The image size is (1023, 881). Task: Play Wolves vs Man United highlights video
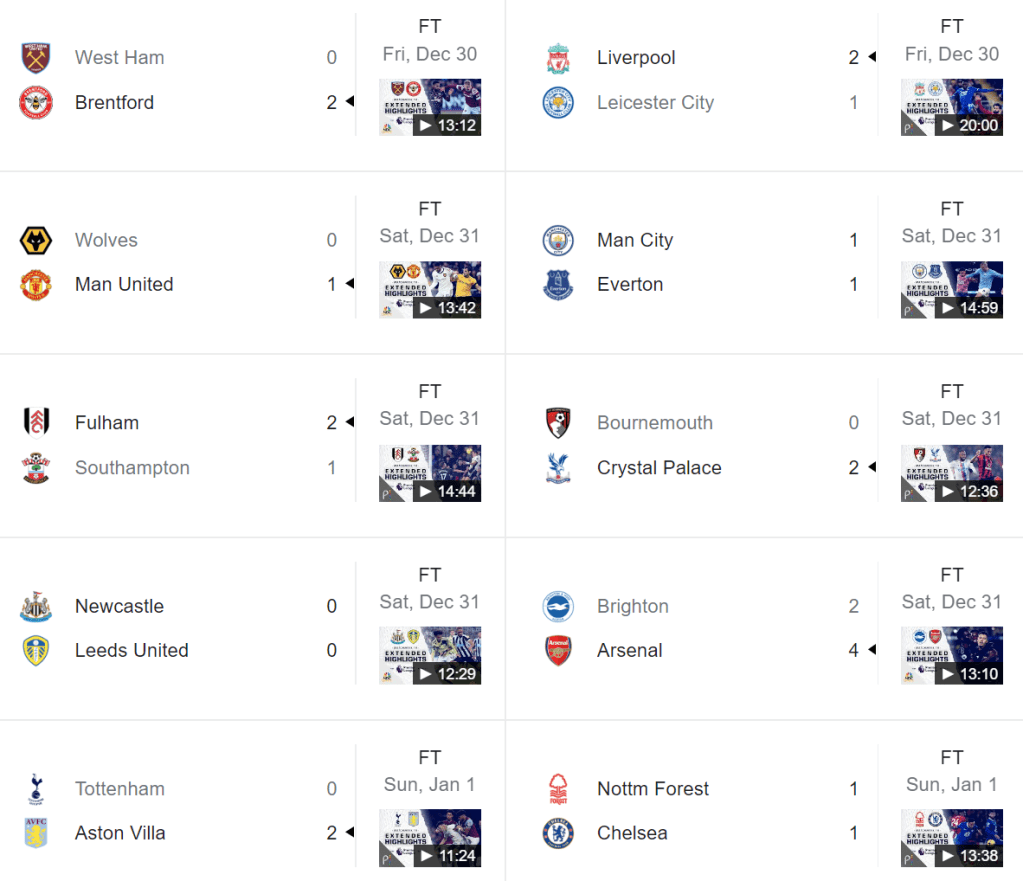coord(430,290)
